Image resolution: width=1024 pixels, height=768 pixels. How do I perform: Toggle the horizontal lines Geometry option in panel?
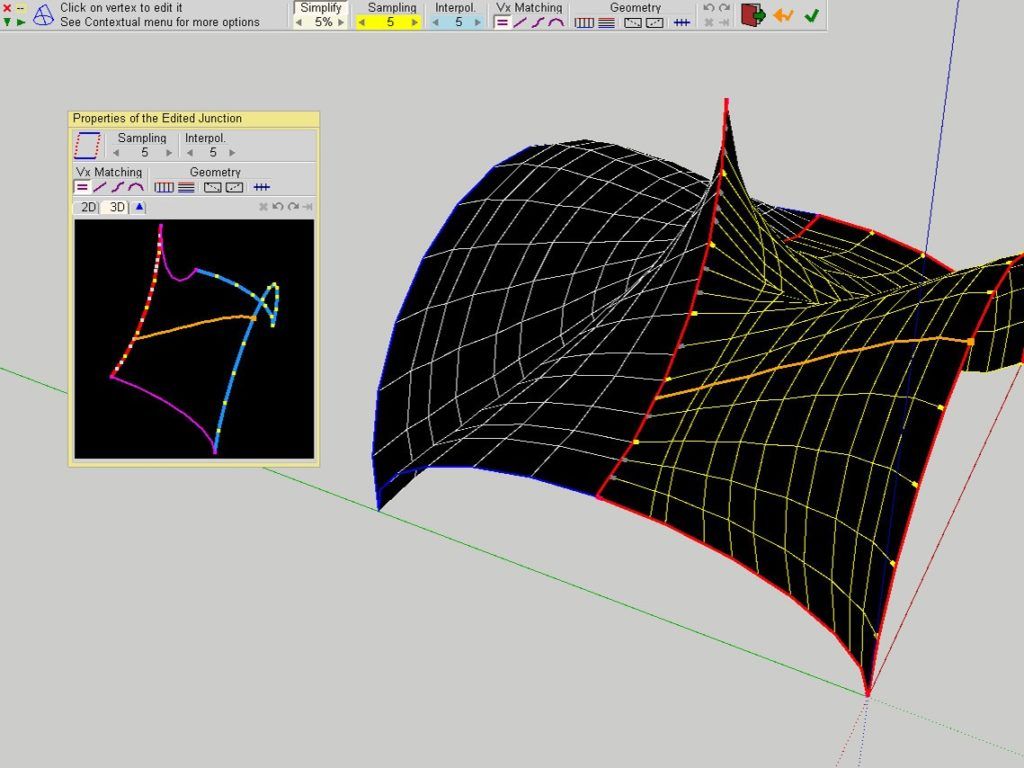click(186, 187)
